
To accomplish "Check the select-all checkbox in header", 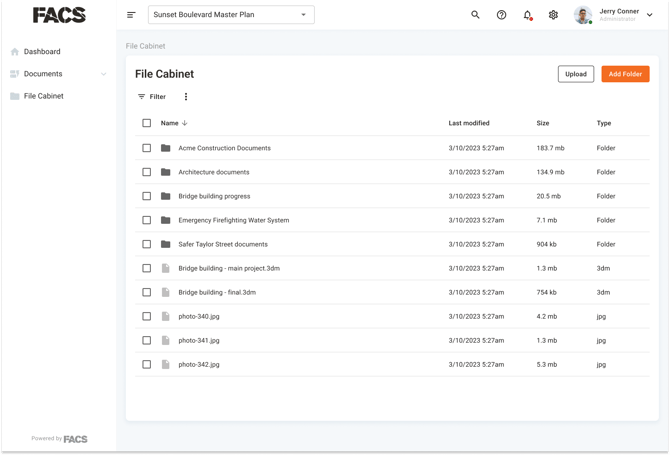I will pos(147,123).
